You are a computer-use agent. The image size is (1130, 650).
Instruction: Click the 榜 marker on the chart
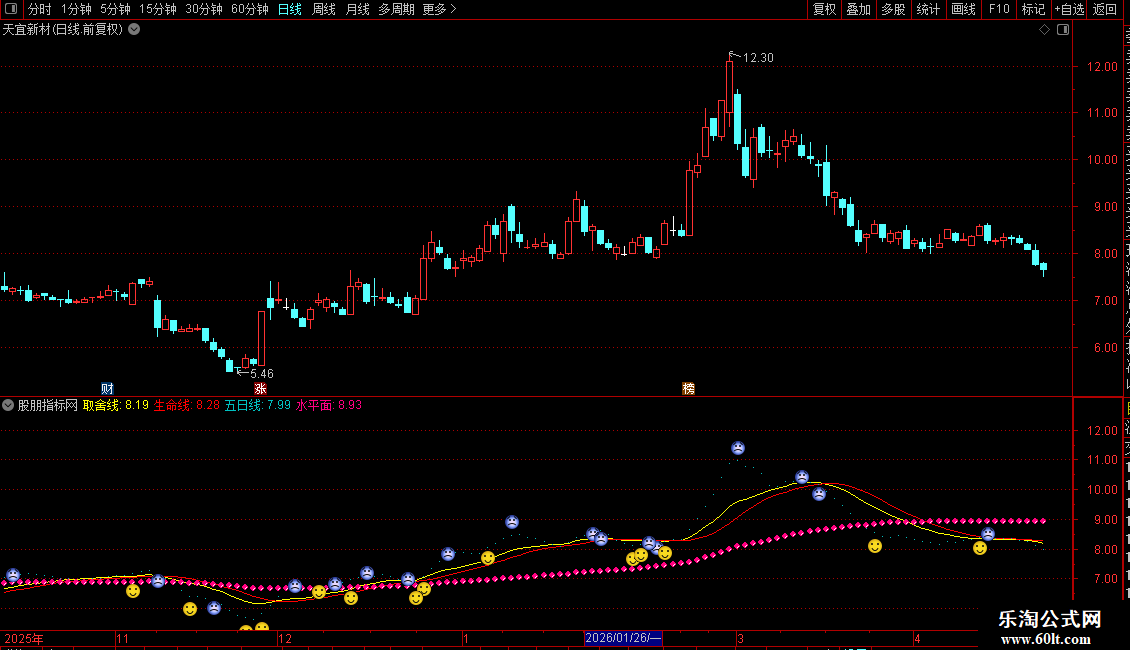pyautogui.click(x=688, y=388)
